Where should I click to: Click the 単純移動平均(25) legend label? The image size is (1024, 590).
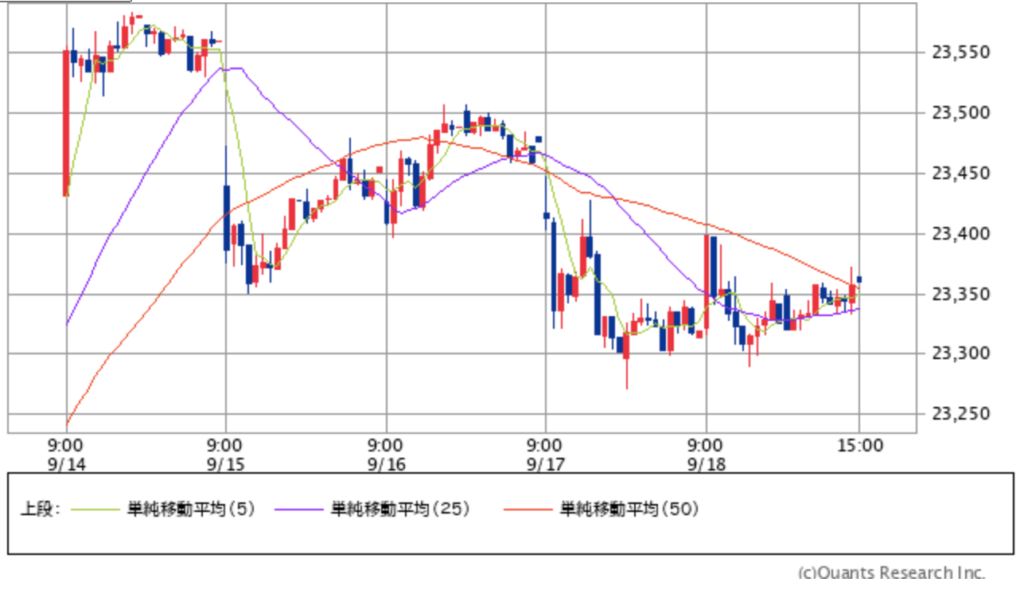click(x=400, y=509)
